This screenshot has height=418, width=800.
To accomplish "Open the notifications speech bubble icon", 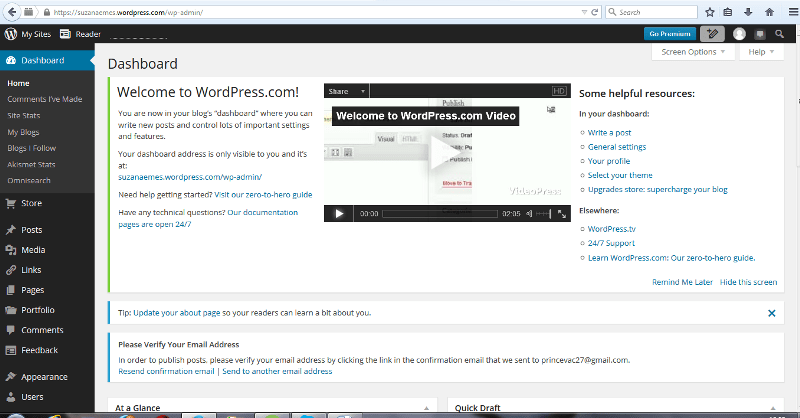I will coord(759,33).
